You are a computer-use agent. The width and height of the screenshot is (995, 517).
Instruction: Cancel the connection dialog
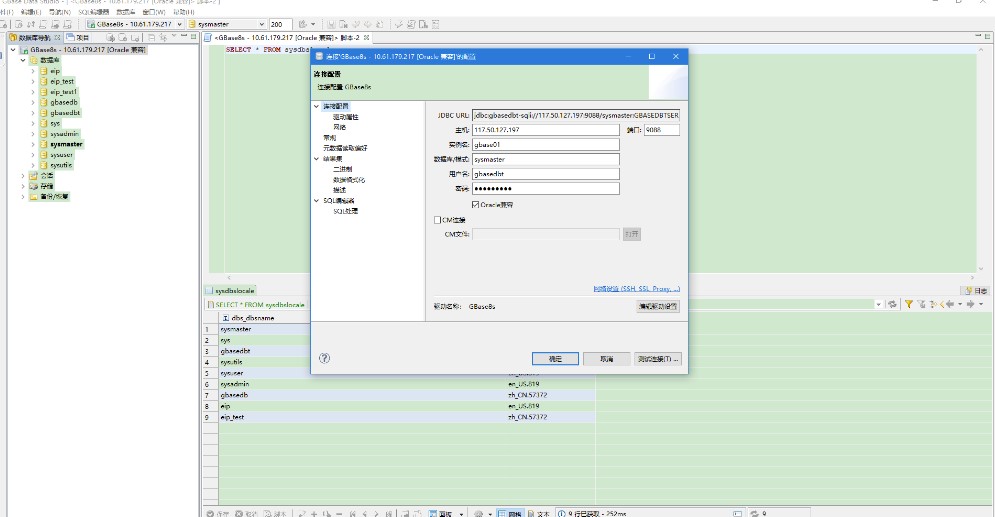point(607,359)
